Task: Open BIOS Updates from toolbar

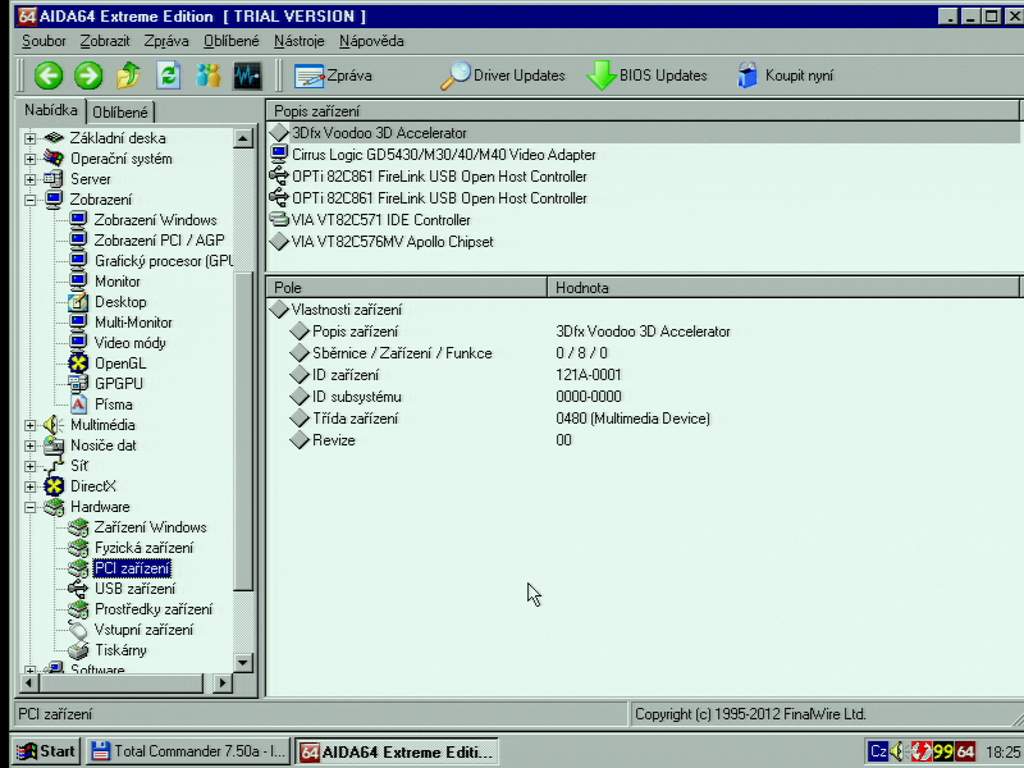Action: pos(647,76)
